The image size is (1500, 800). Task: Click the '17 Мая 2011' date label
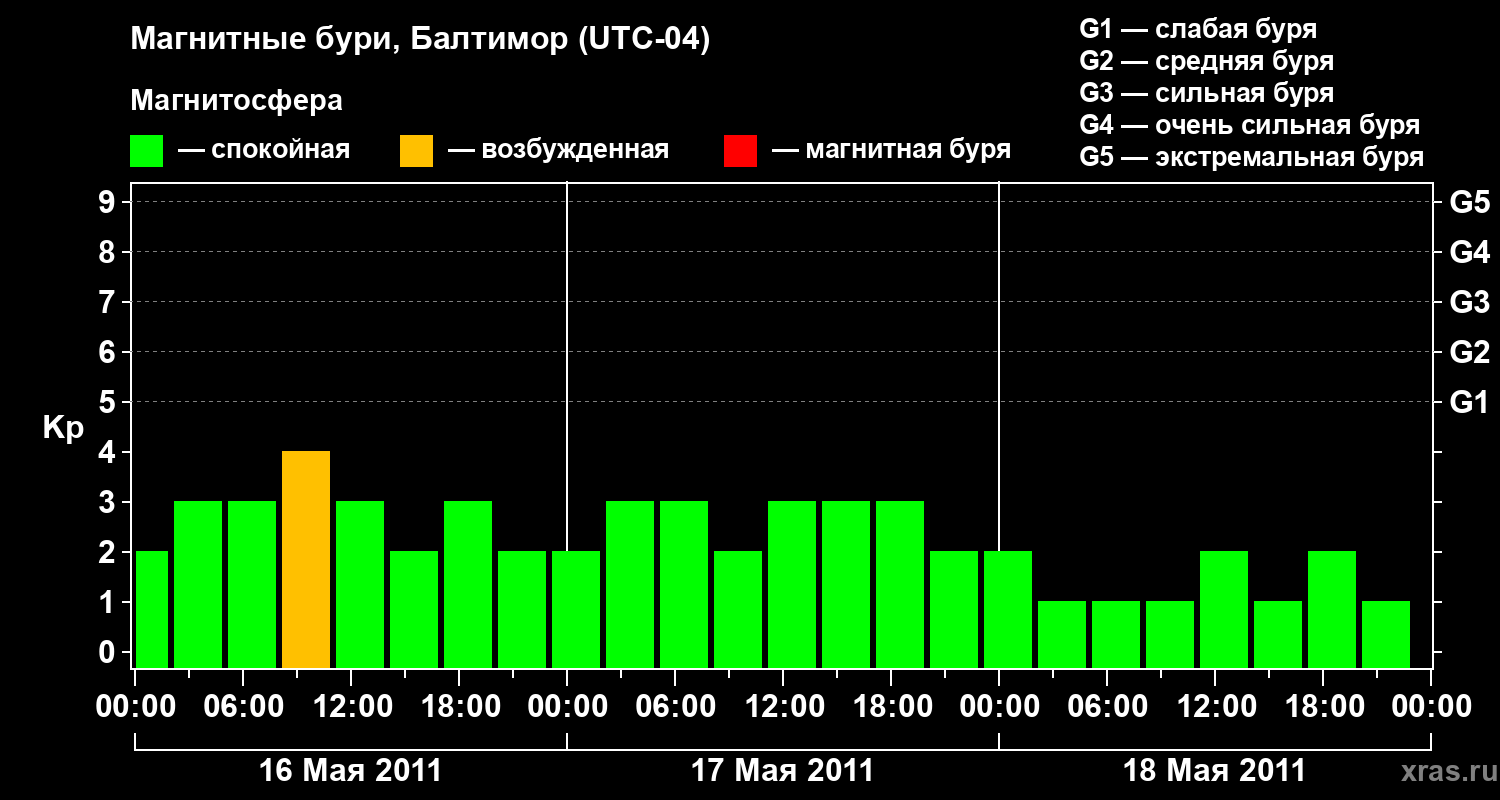(x=783, y=771)
